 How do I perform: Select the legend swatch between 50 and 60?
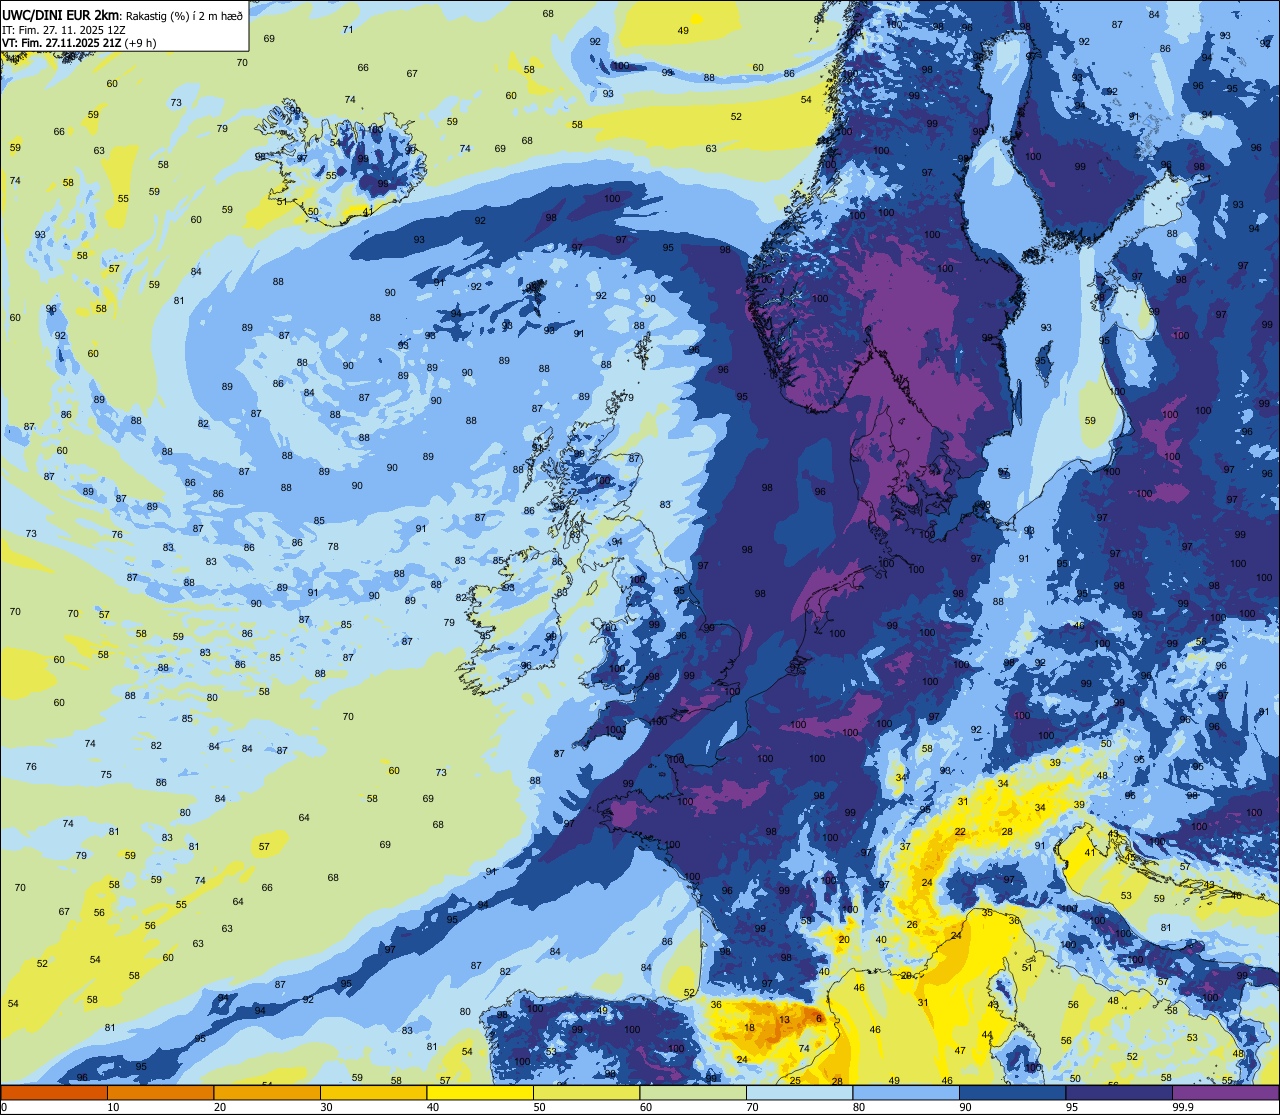586,1092
